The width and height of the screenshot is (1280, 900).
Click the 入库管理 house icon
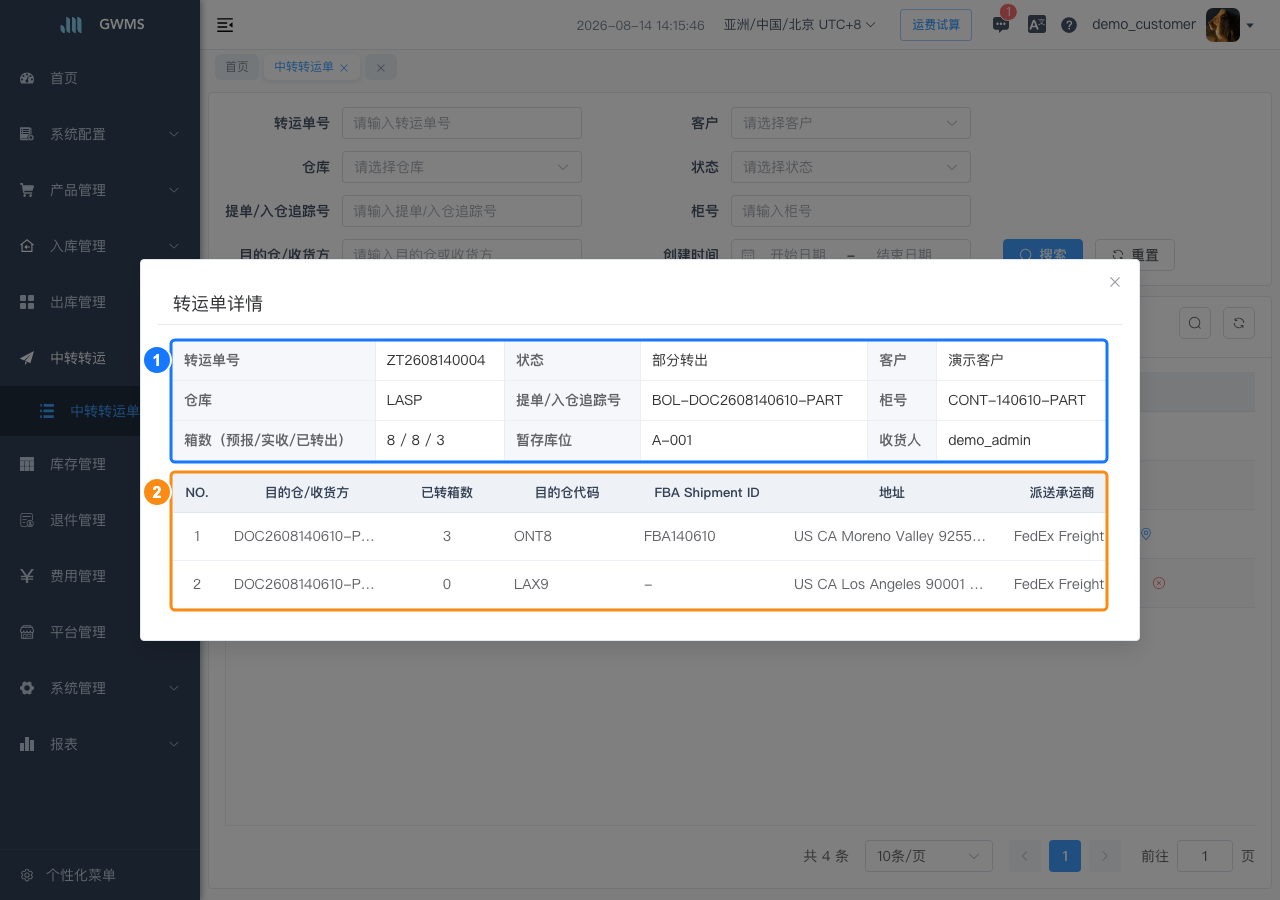coord(27,246)
